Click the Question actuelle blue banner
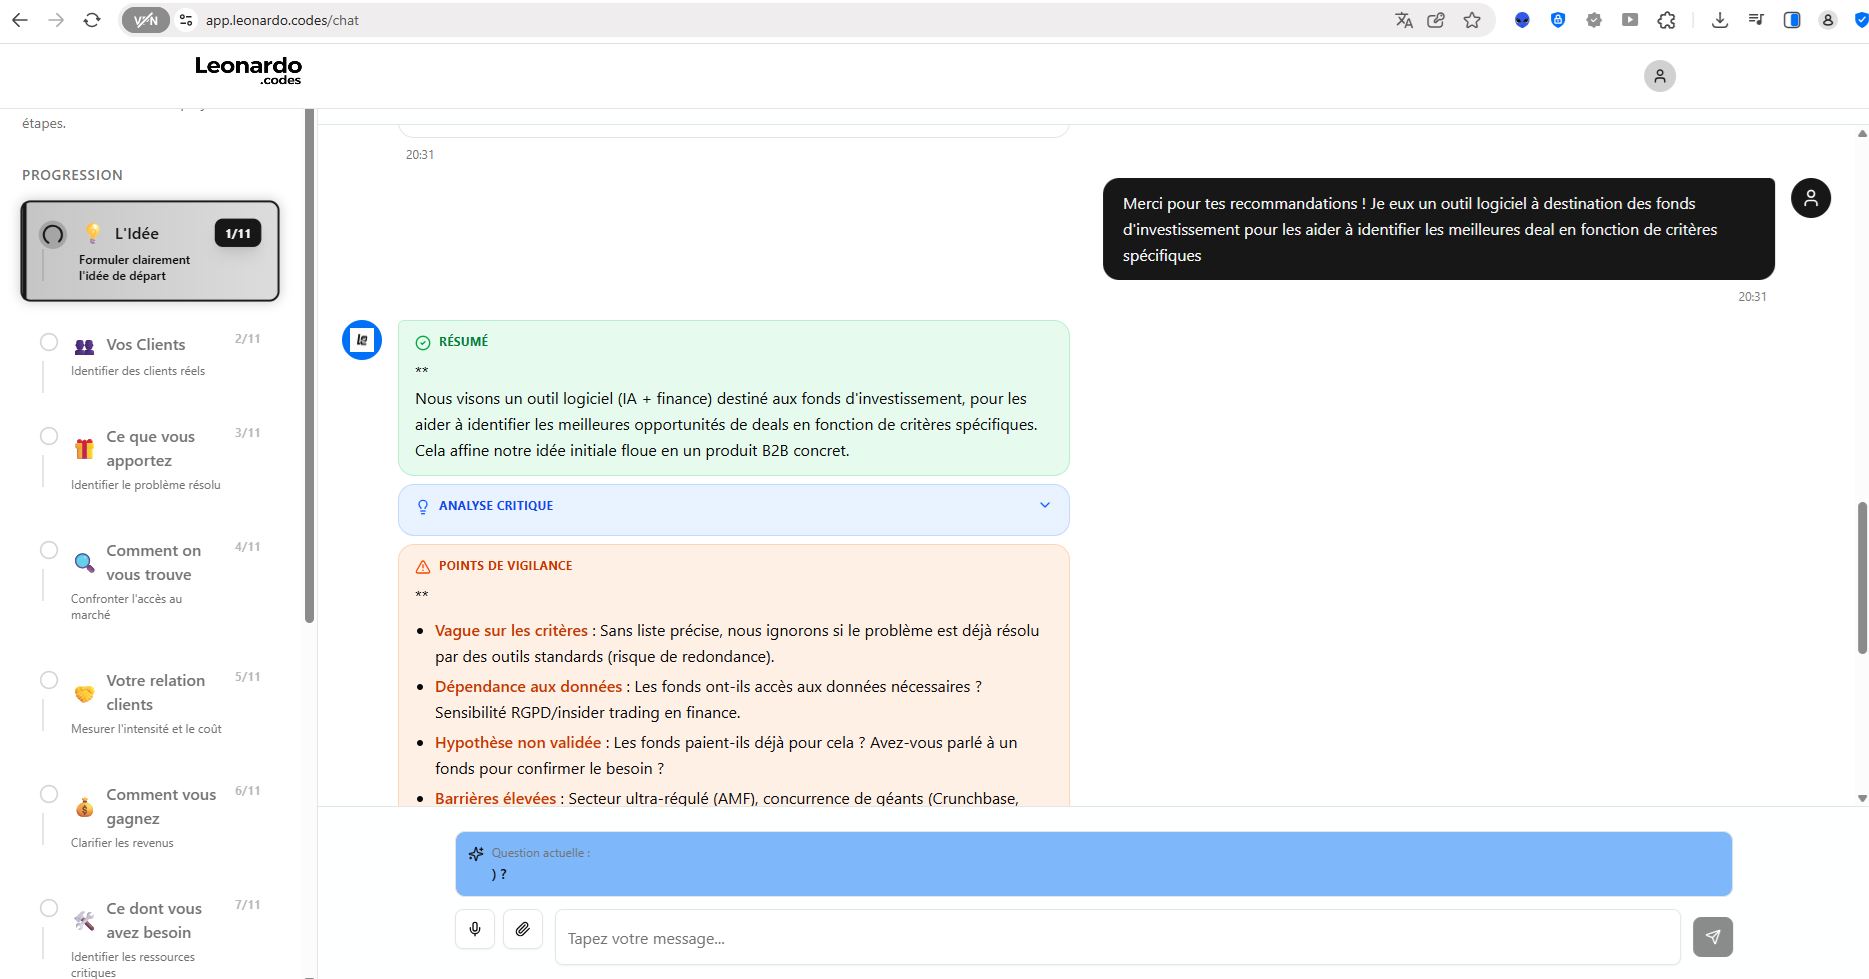 pos(1093,864)
